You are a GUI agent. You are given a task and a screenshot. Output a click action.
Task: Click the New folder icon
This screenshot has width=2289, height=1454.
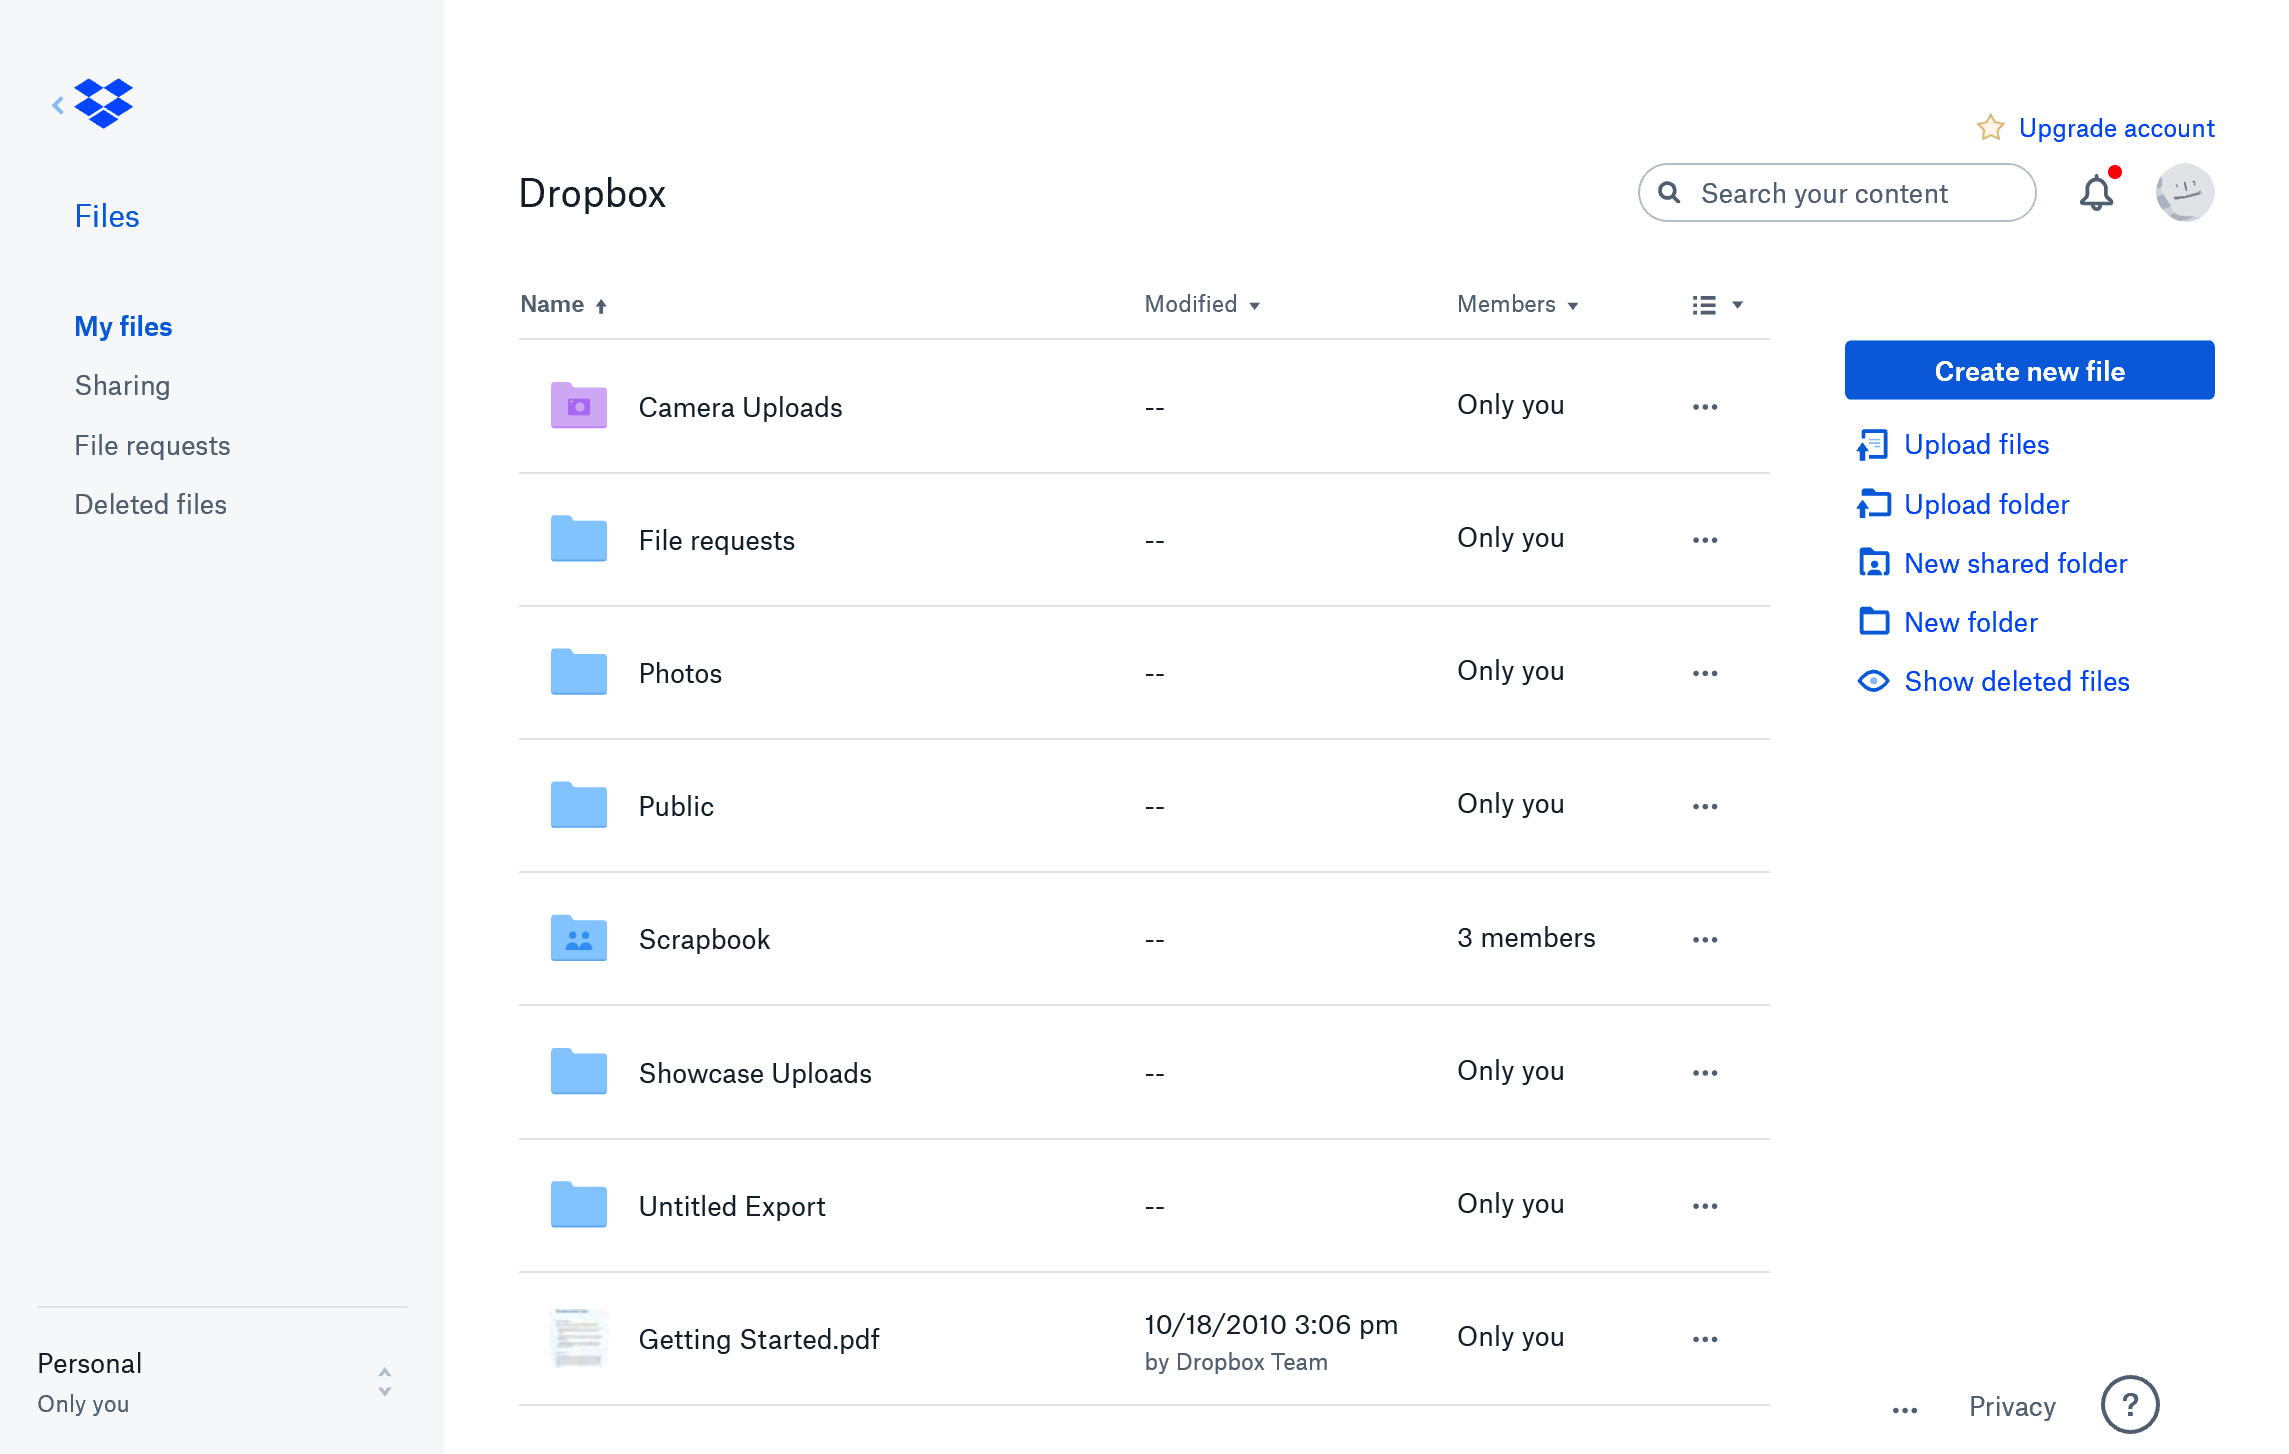tap(1874, 622)
